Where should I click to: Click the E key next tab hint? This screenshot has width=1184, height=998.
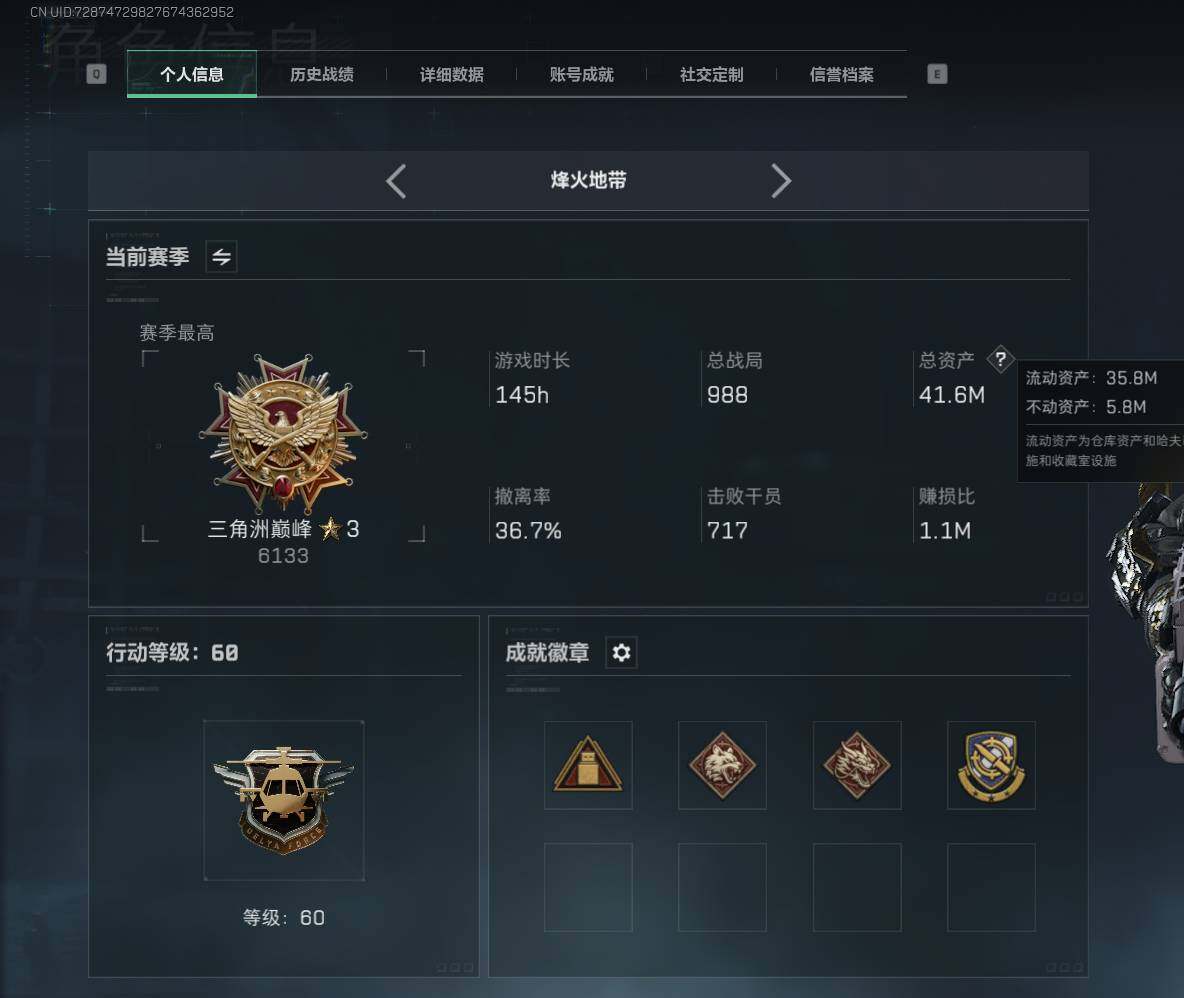pyautogui.click(x=937, y=74)
